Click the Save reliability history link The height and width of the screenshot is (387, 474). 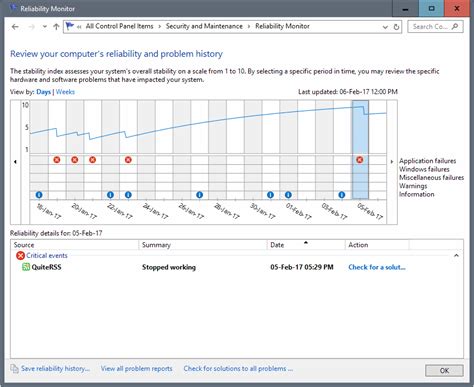55,369
